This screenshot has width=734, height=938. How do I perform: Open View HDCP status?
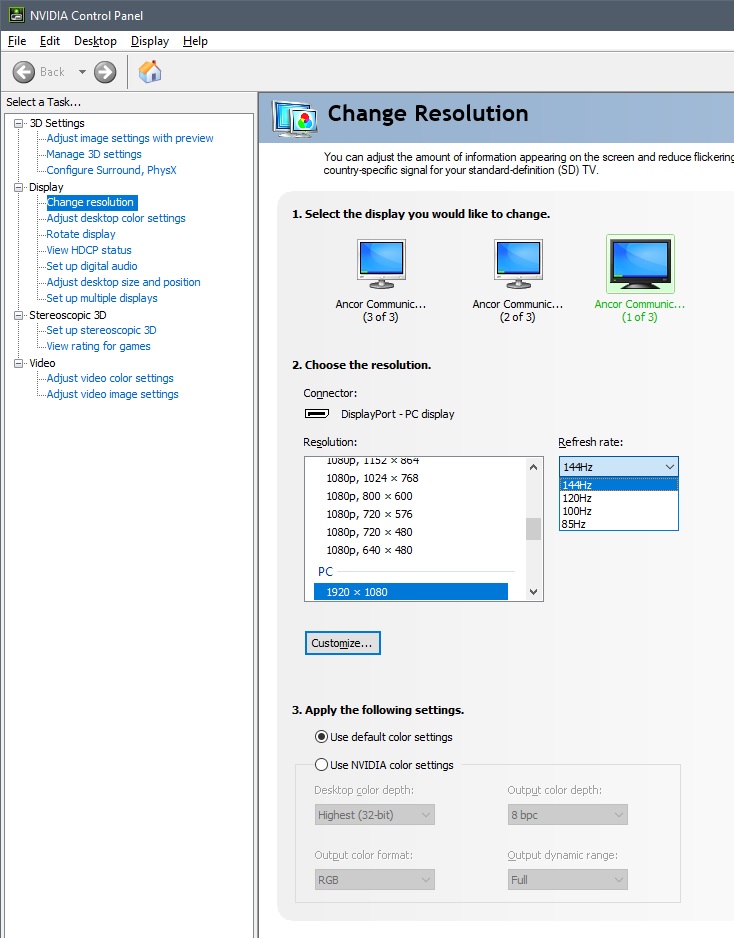coord(89,251)
